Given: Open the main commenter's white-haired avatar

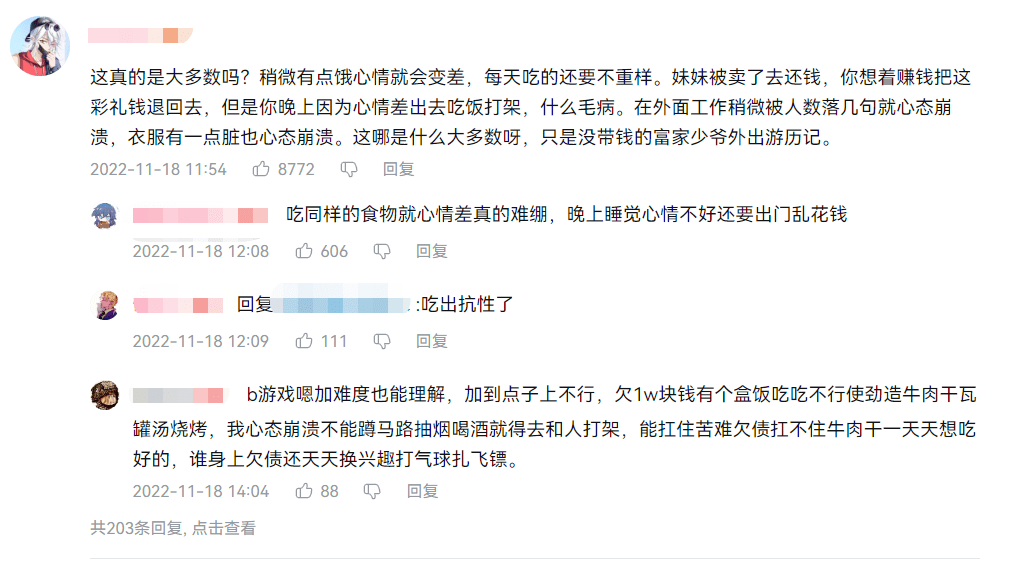Looking at the screenshot, I should [40, 46].
